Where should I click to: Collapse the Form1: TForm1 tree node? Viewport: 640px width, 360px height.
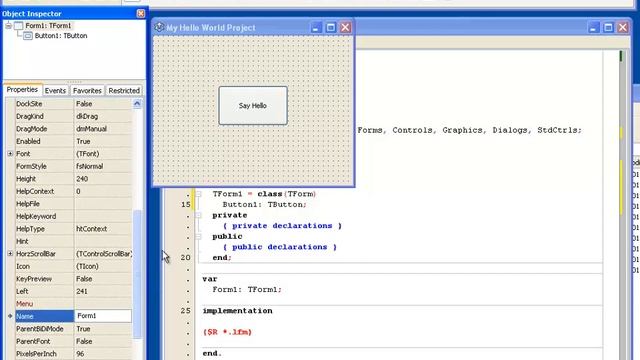click(8, 26)
